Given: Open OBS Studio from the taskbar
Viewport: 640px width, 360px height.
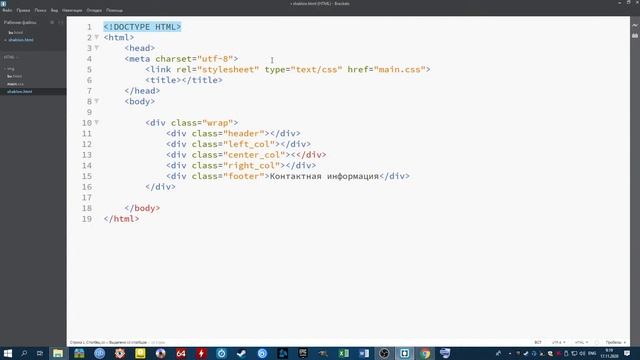Looking at the screenshot, I should 384,353.
